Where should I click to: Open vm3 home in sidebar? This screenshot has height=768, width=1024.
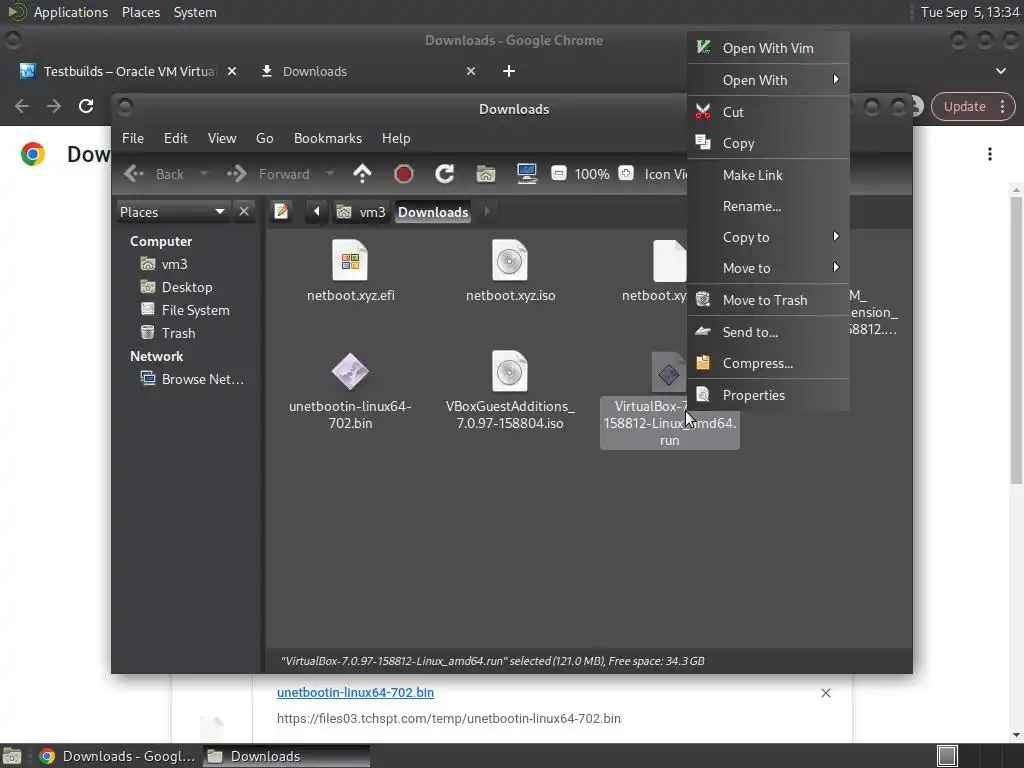pyautogui.click(x=165, y=264)
